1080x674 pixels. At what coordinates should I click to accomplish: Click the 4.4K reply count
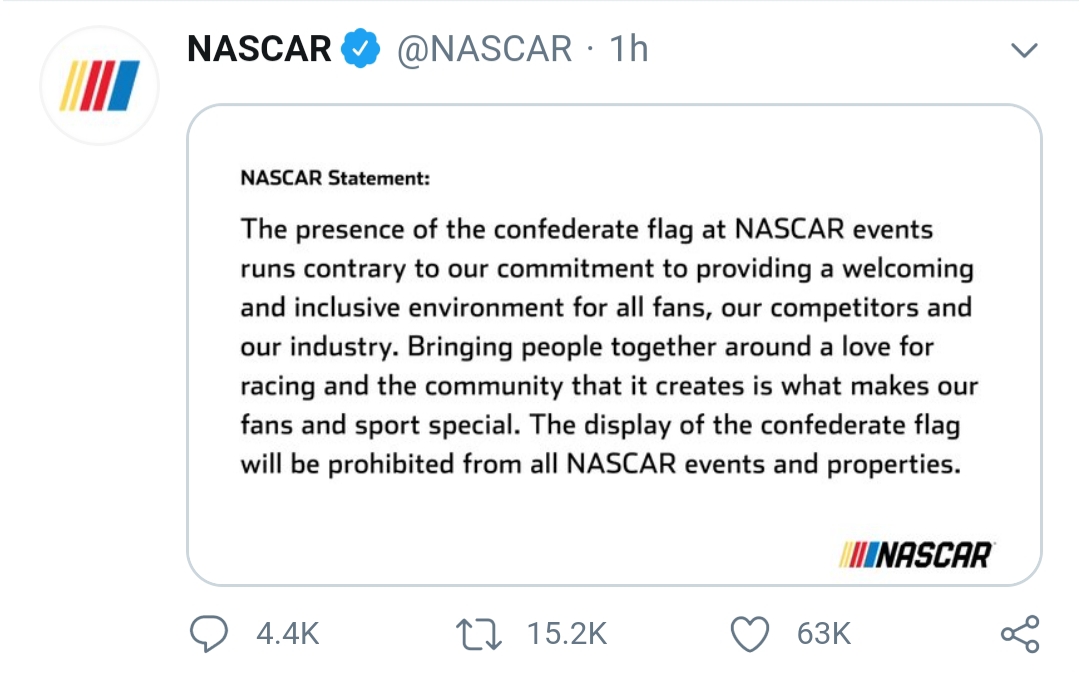[x=288, y=634]
